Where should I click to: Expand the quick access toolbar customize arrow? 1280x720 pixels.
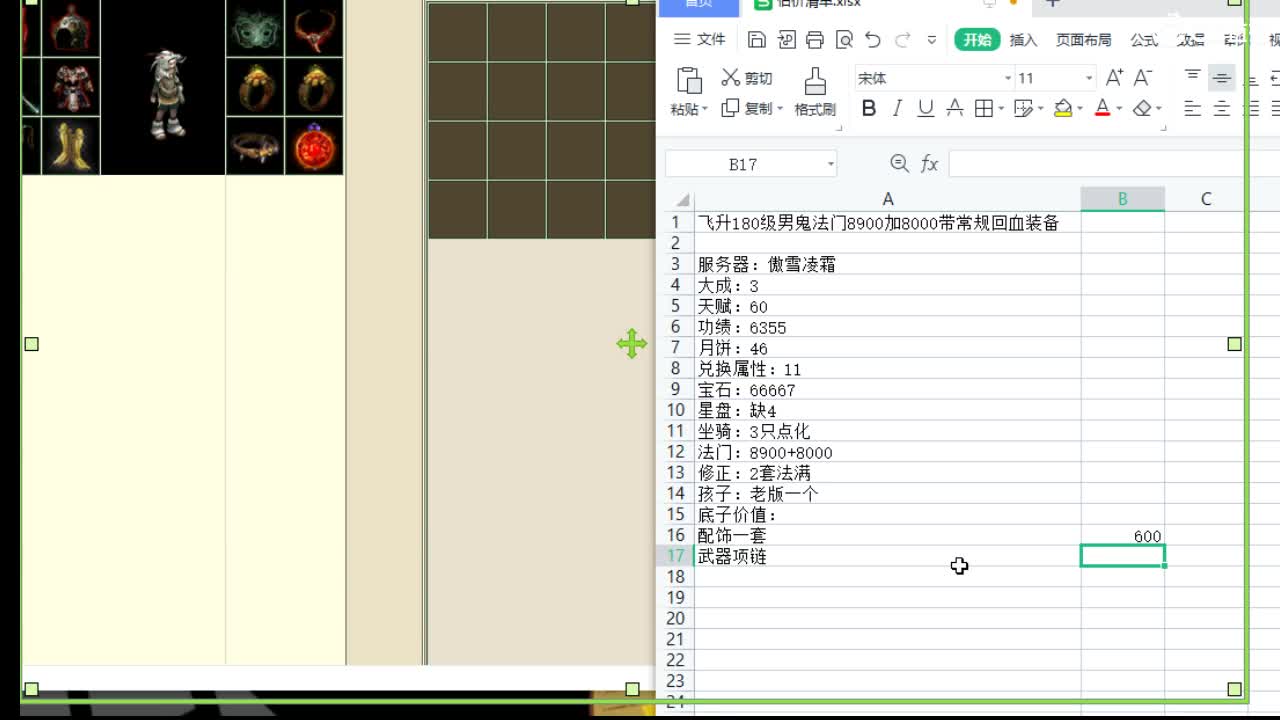932,40
